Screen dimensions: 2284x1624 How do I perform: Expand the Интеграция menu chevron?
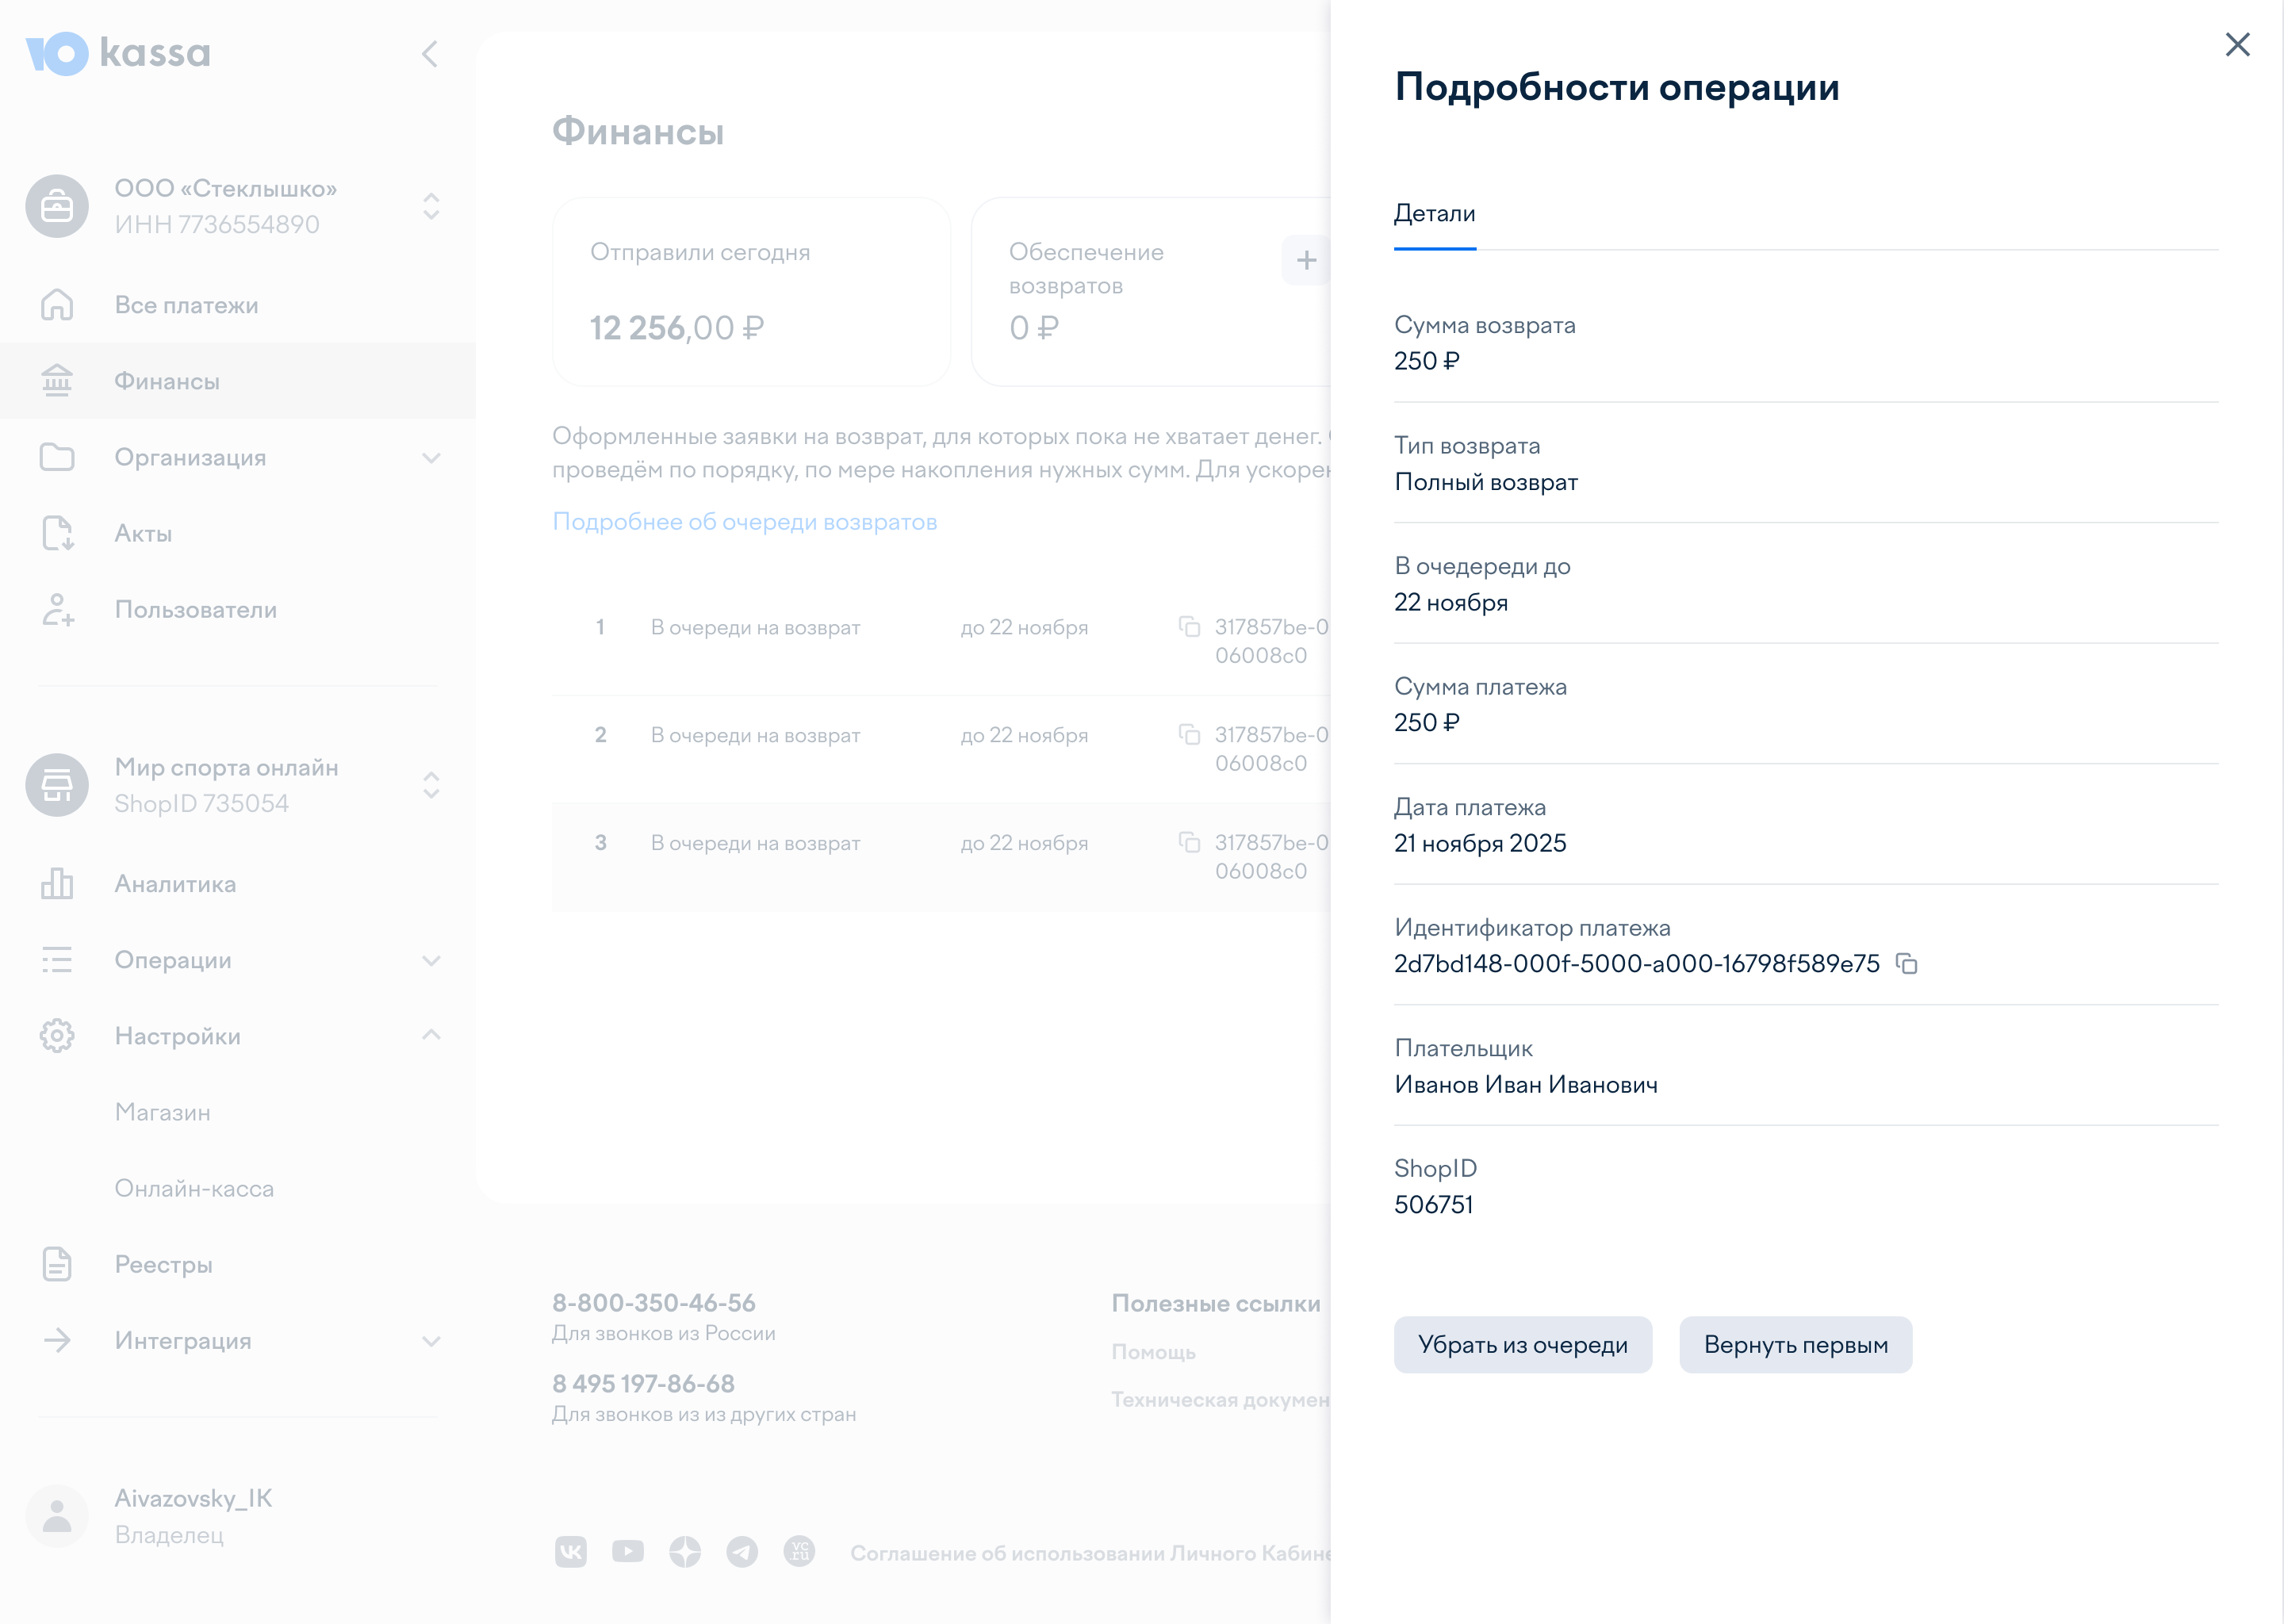click(431, 1342)
